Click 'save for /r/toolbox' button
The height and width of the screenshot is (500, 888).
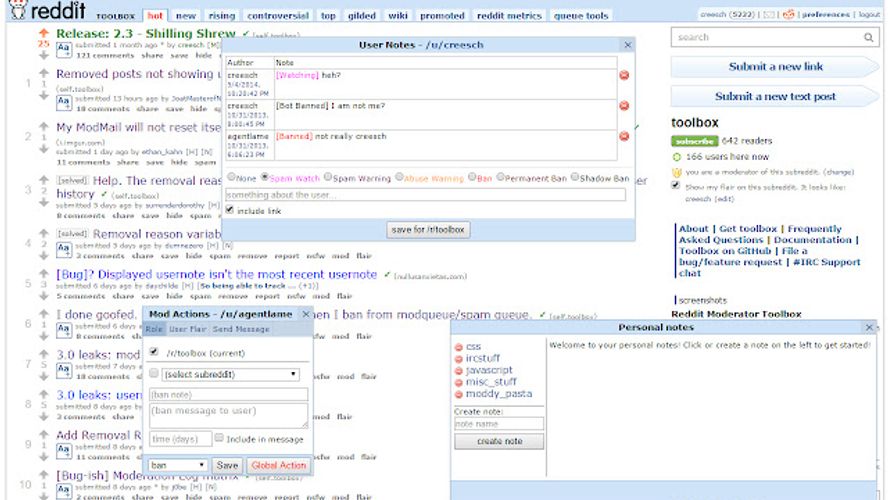coord(428,229)
